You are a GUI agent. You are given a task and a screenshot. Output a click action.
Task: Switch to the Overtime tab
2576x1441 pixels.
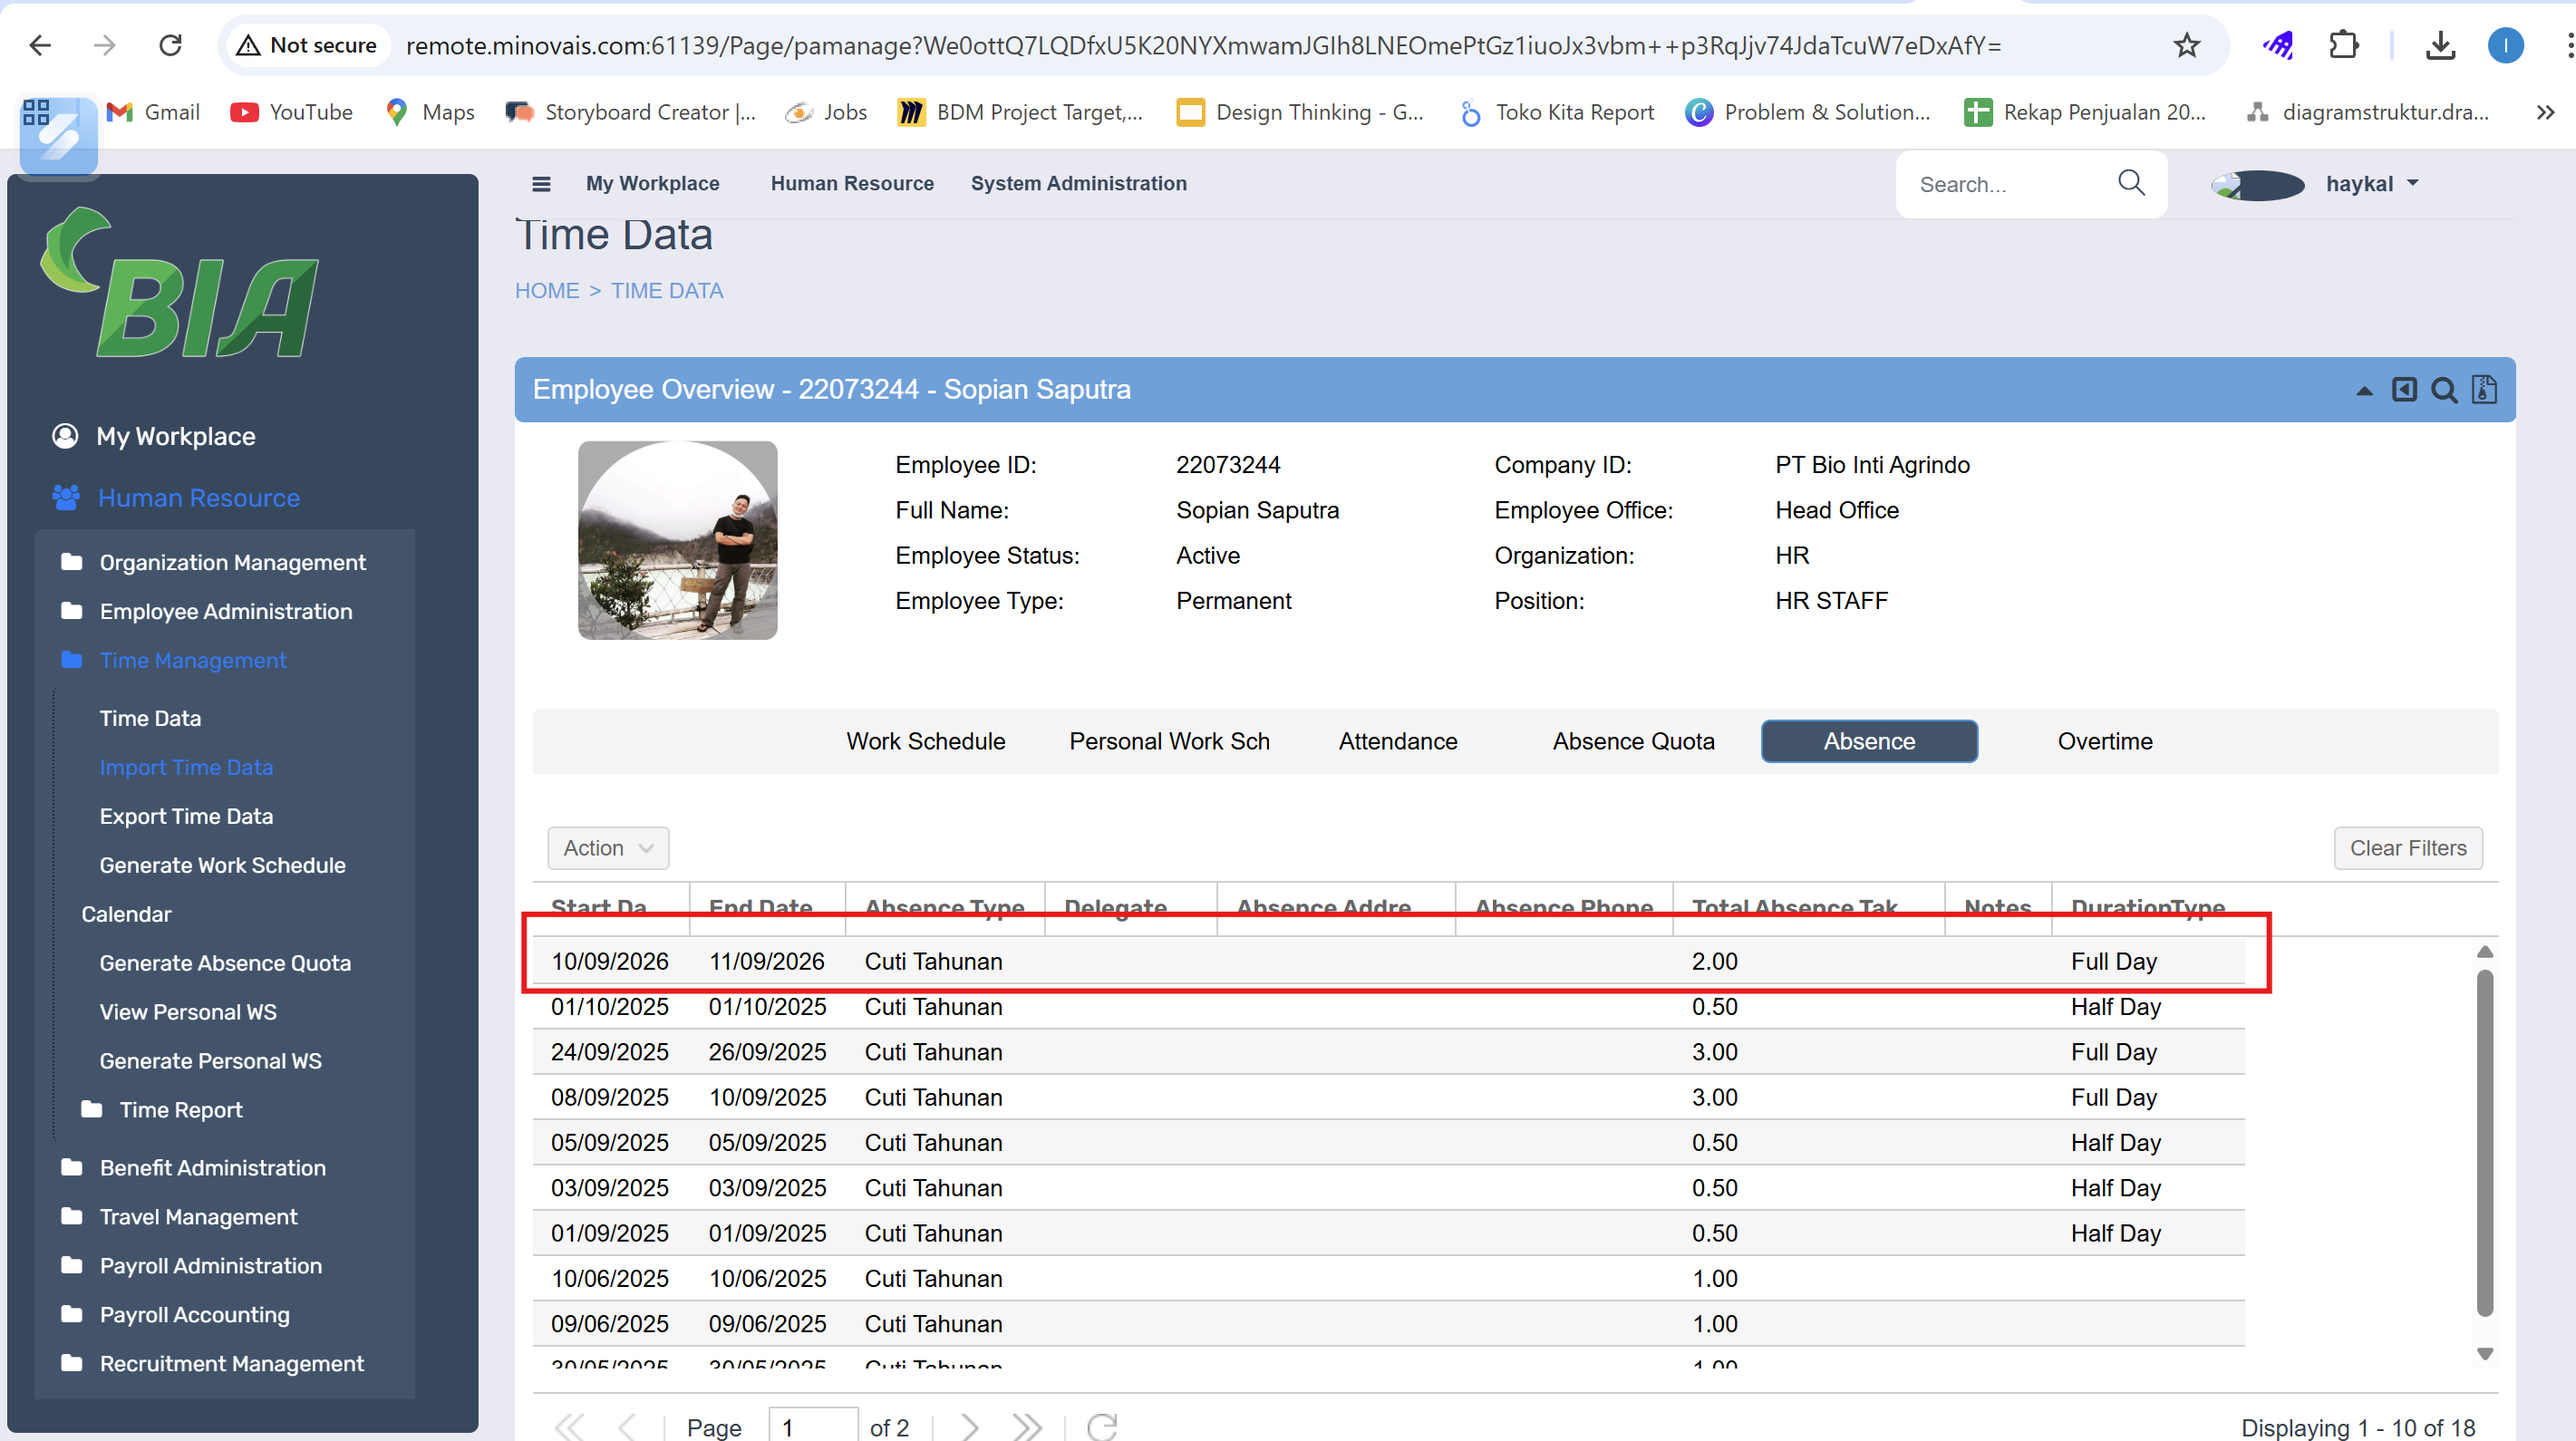coord(2104,741)
